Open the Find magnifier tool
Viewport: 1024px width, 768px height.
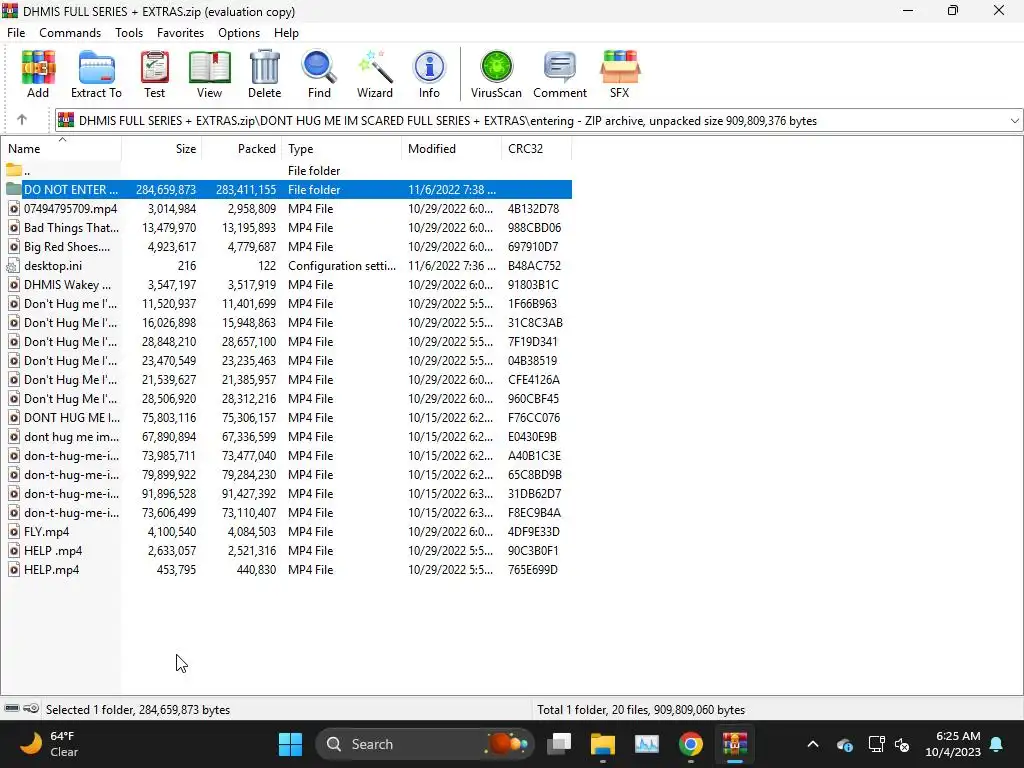(319, 74)
